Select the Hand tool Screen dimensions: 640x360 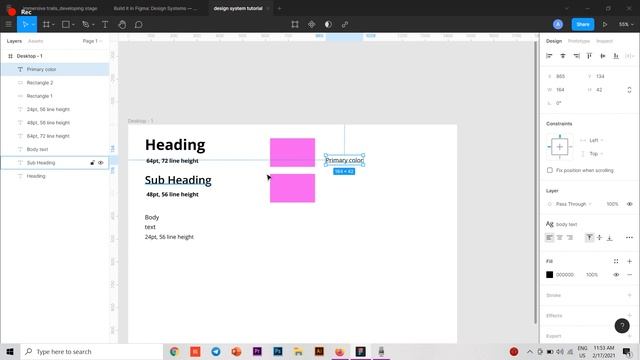point(122,24)
